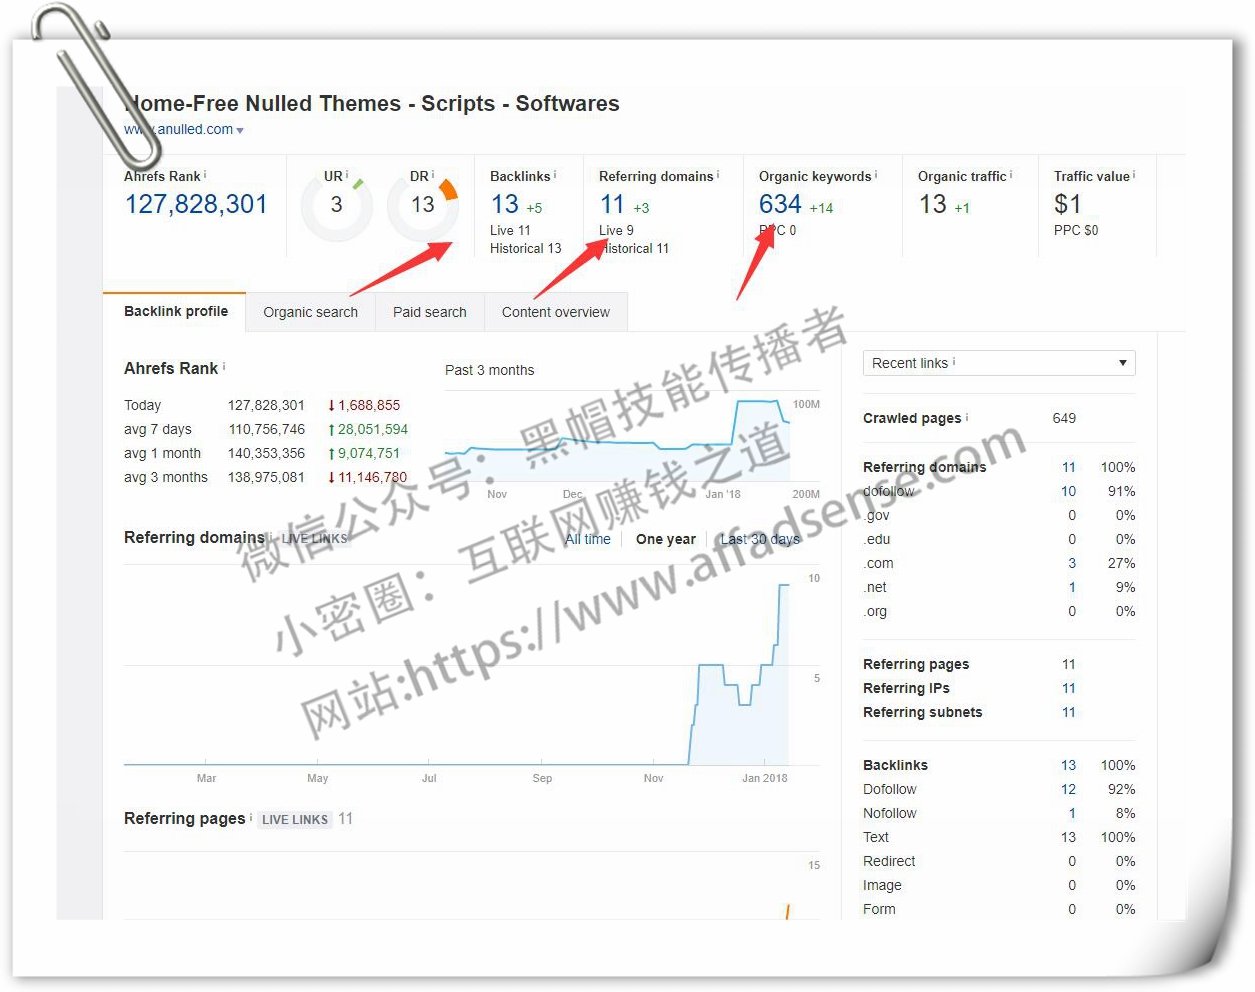This screenshot has width=1255, height=992.
Task: Click the info icon next to Ahrefs Rank header
Action: click(x=205, y=174)
